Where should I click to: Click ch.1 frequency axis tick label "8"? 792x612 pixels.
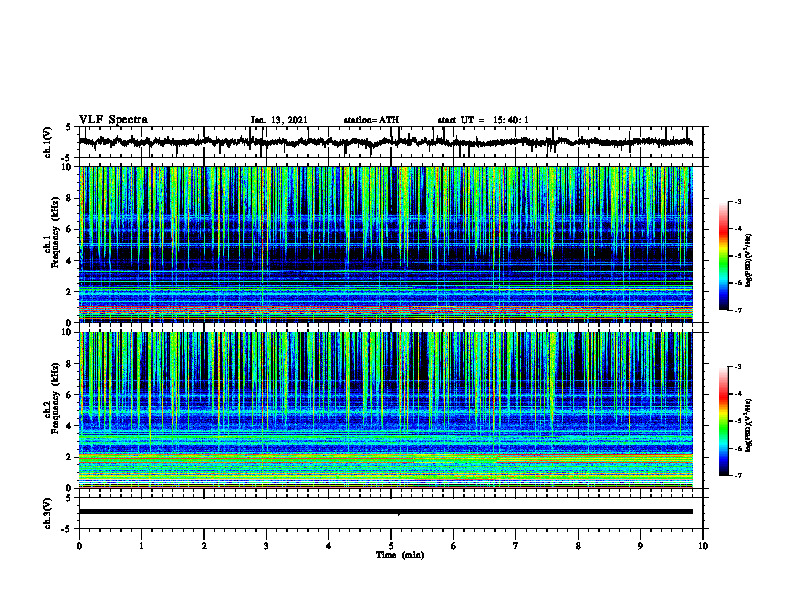click(x=69, y=198)
